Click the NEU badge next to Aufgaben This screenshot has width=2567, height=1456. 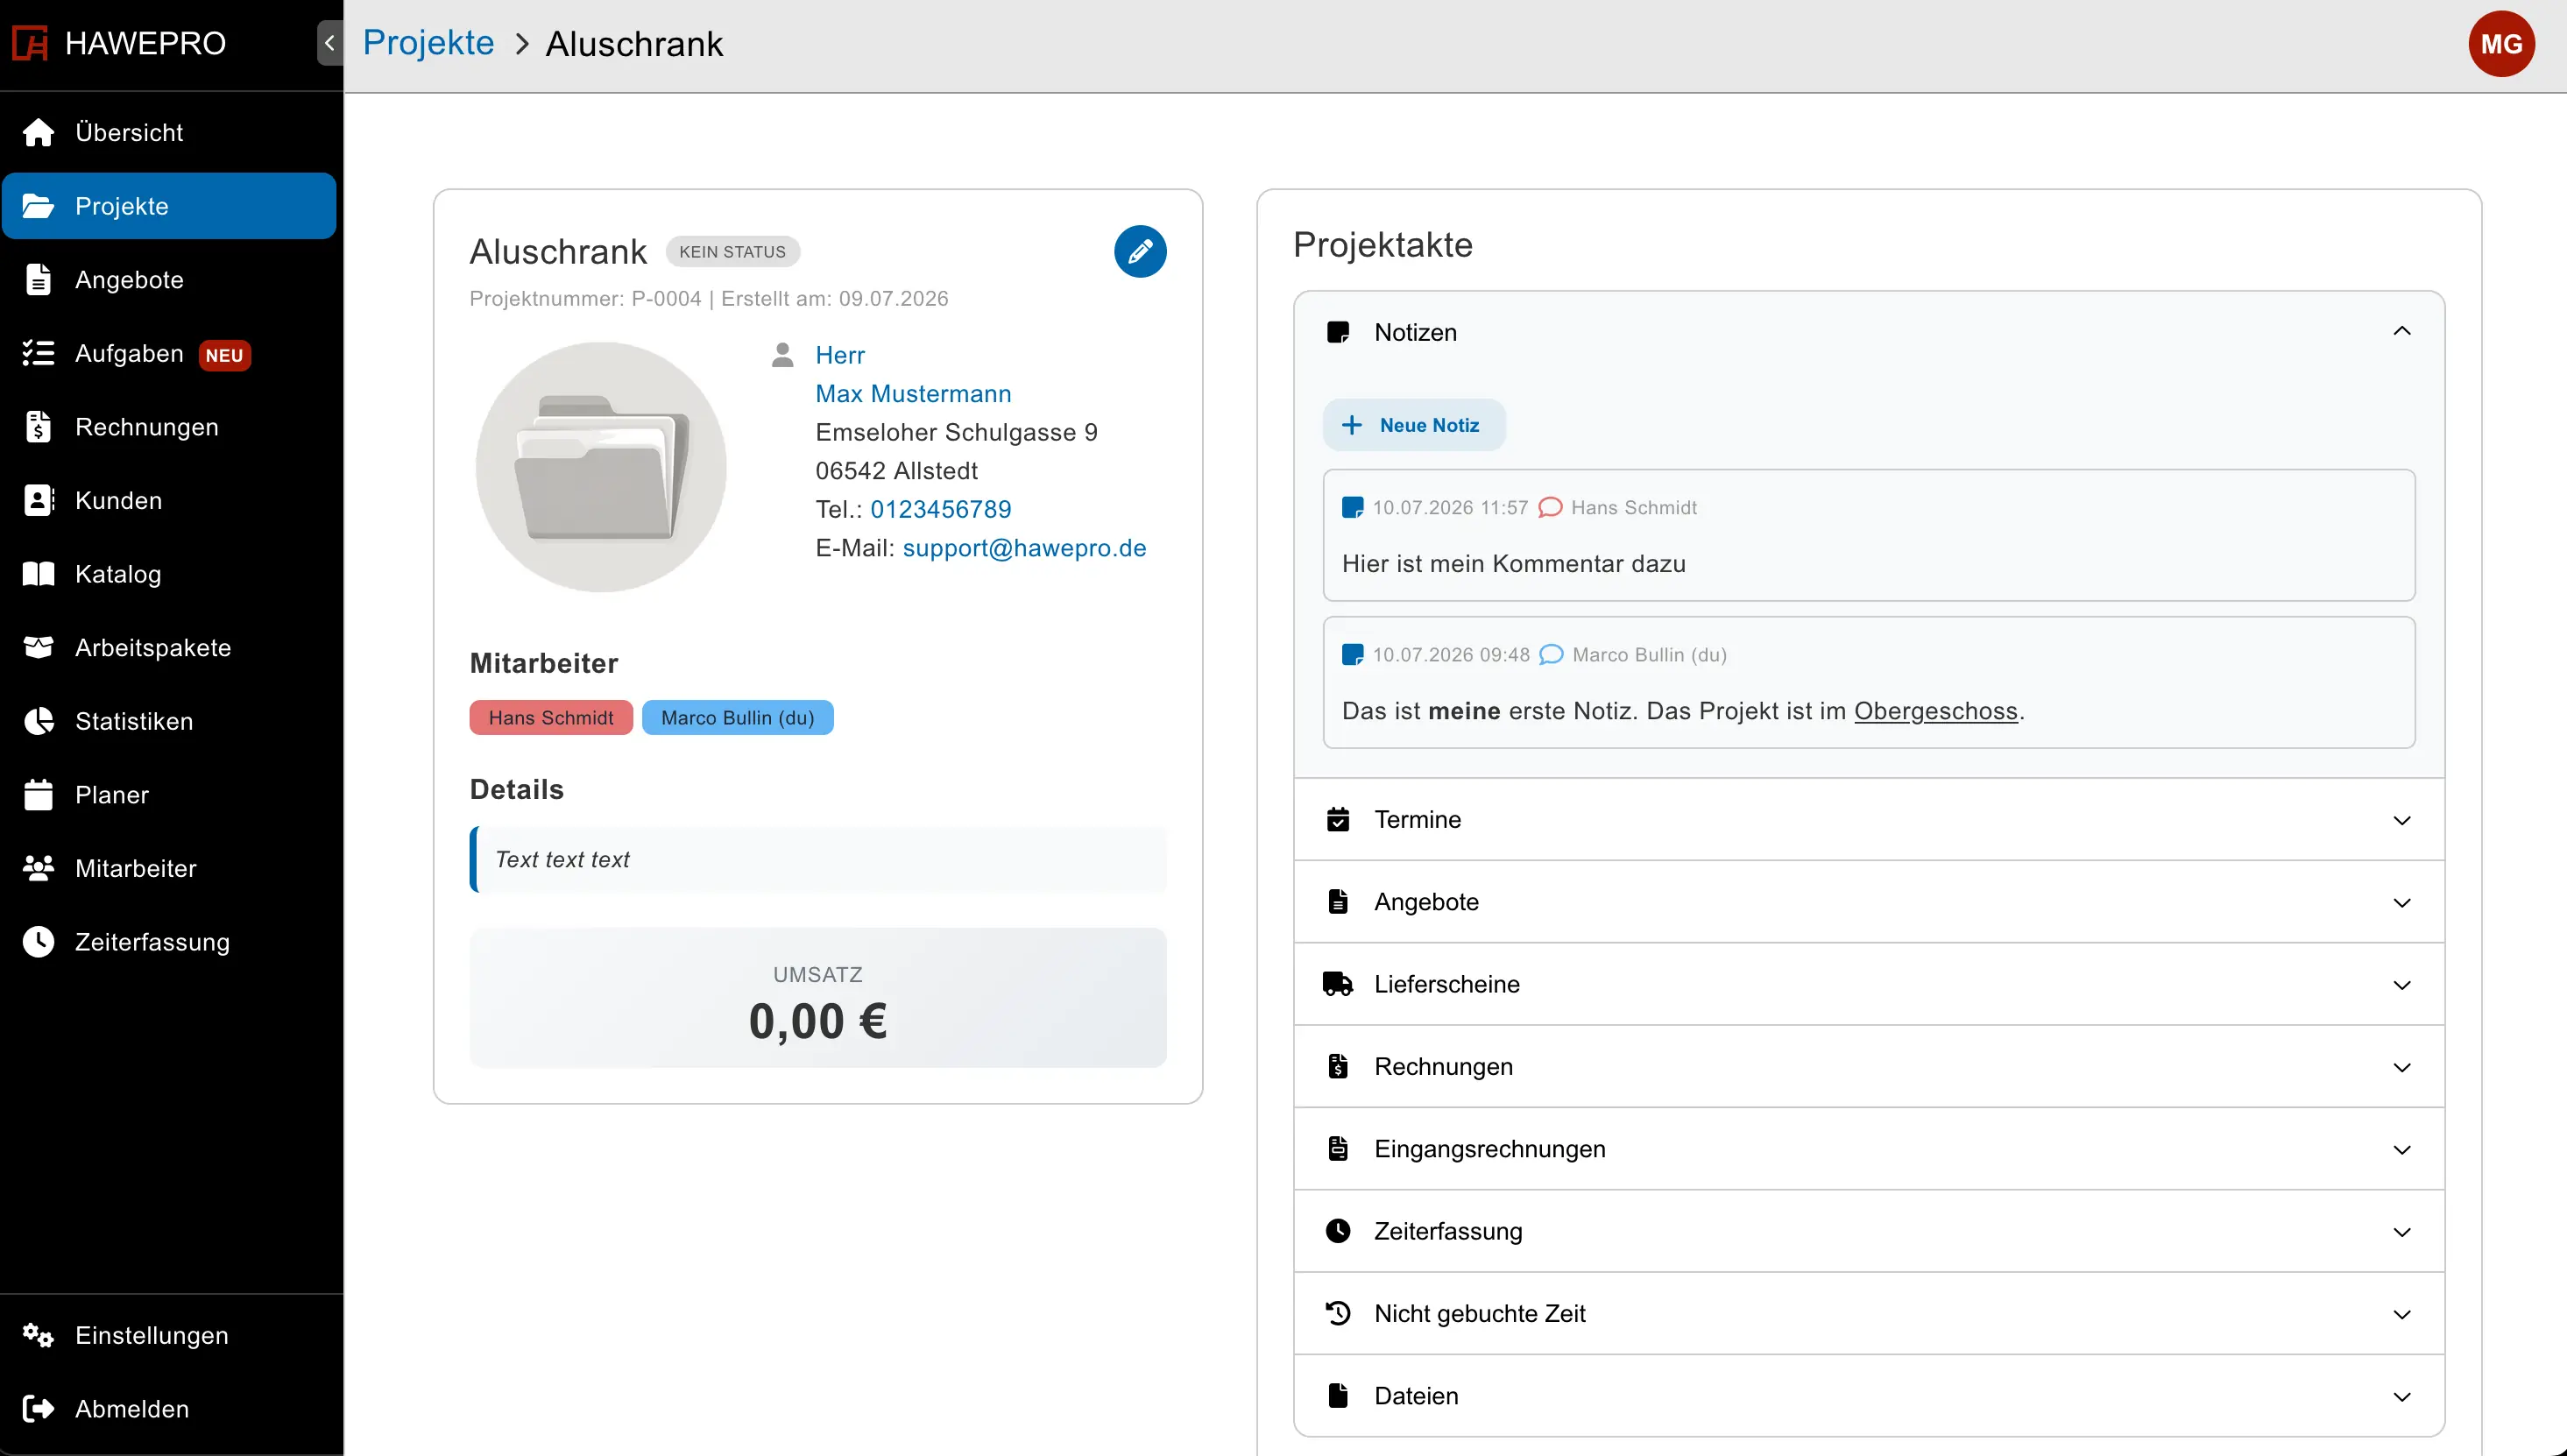[224, 355]
